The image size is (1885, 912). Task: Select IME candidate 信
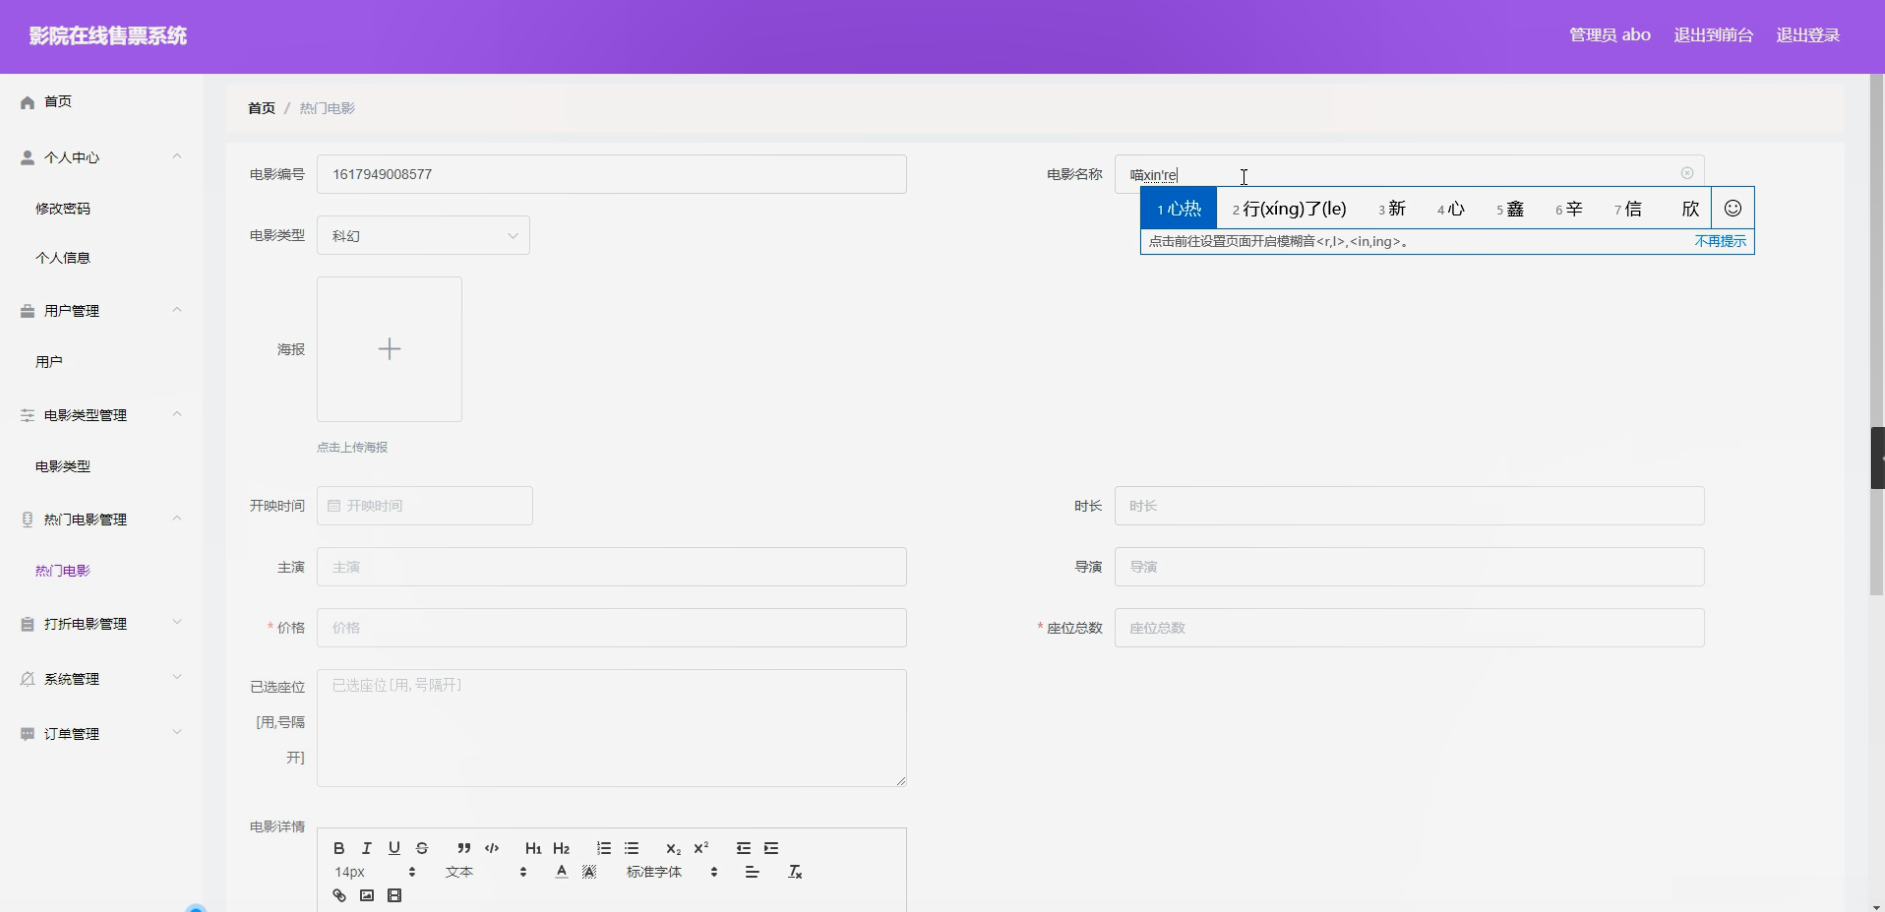click(1628, 208)
